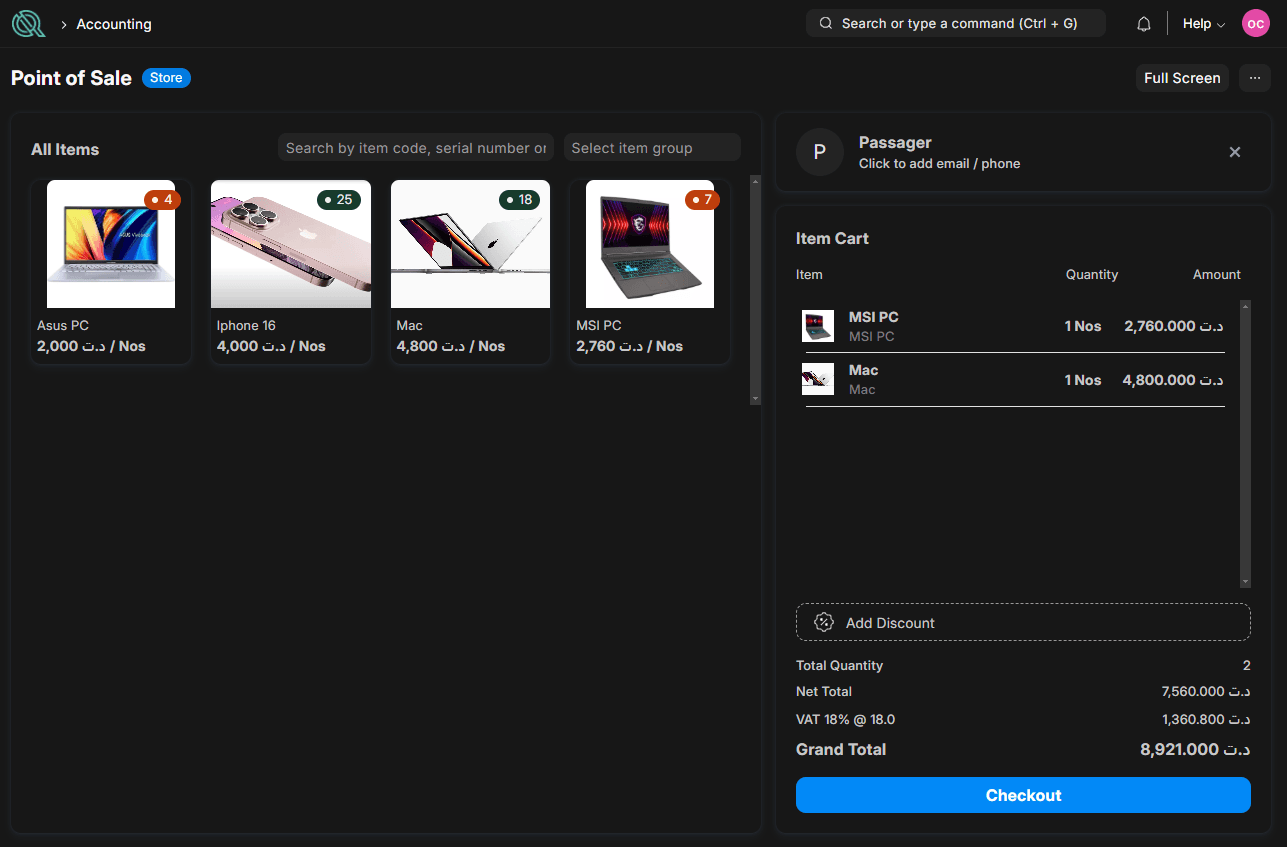Click the app logo in top bar

coord(28,23)
